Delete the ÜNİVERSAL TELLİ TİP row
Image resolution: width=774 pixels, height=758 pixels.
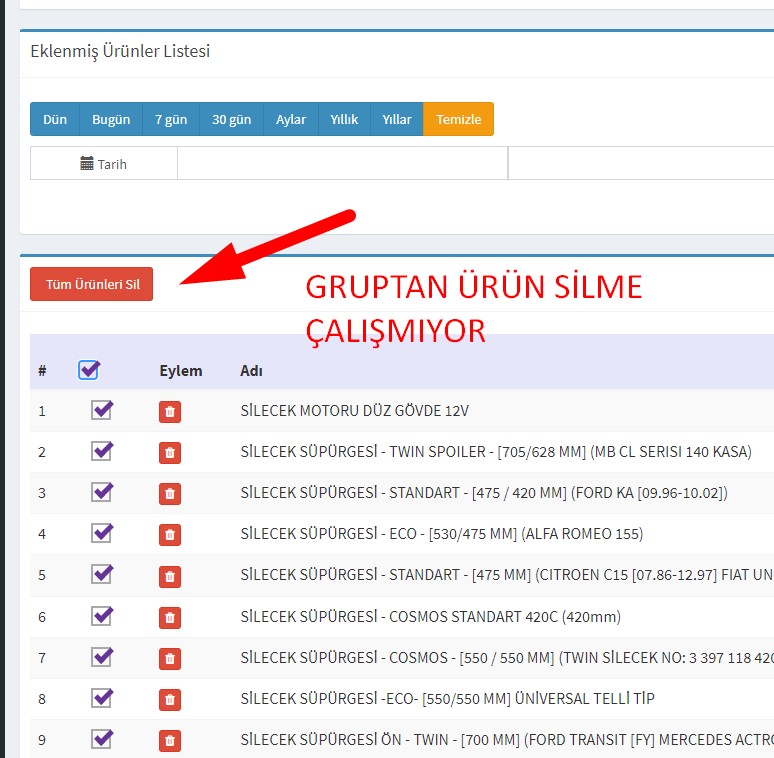click(170, 699)
